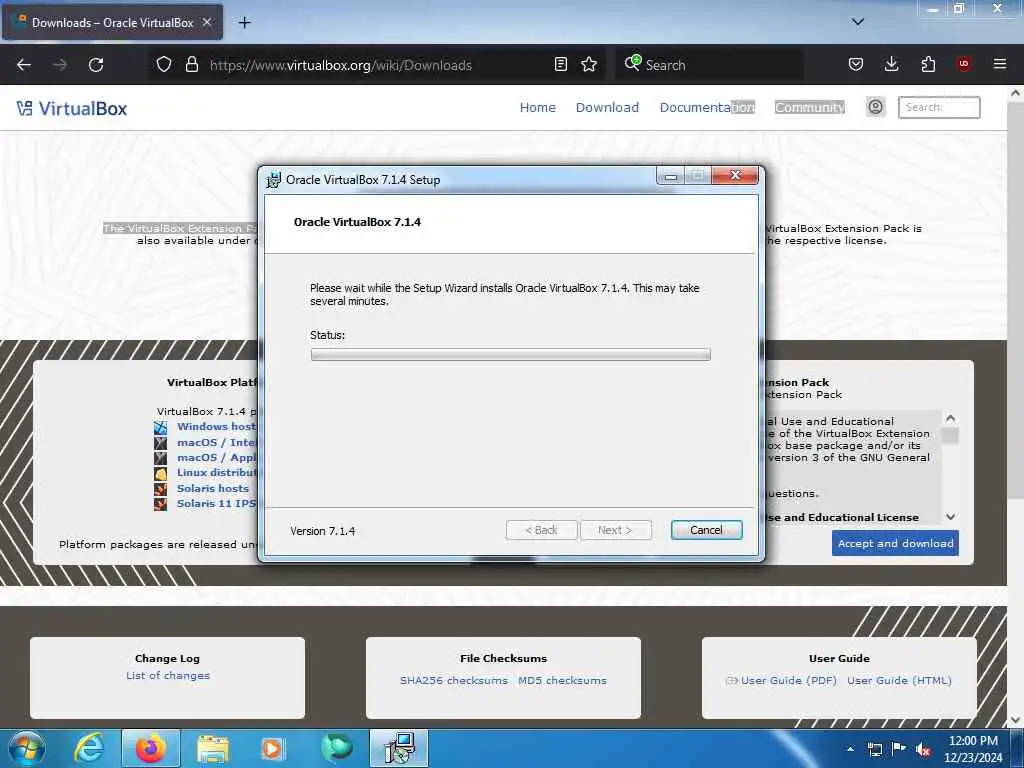Screen dimensions: 1024x768
Task: Open the macOS / Intel hosts link
Action: [x=216, y=442]
